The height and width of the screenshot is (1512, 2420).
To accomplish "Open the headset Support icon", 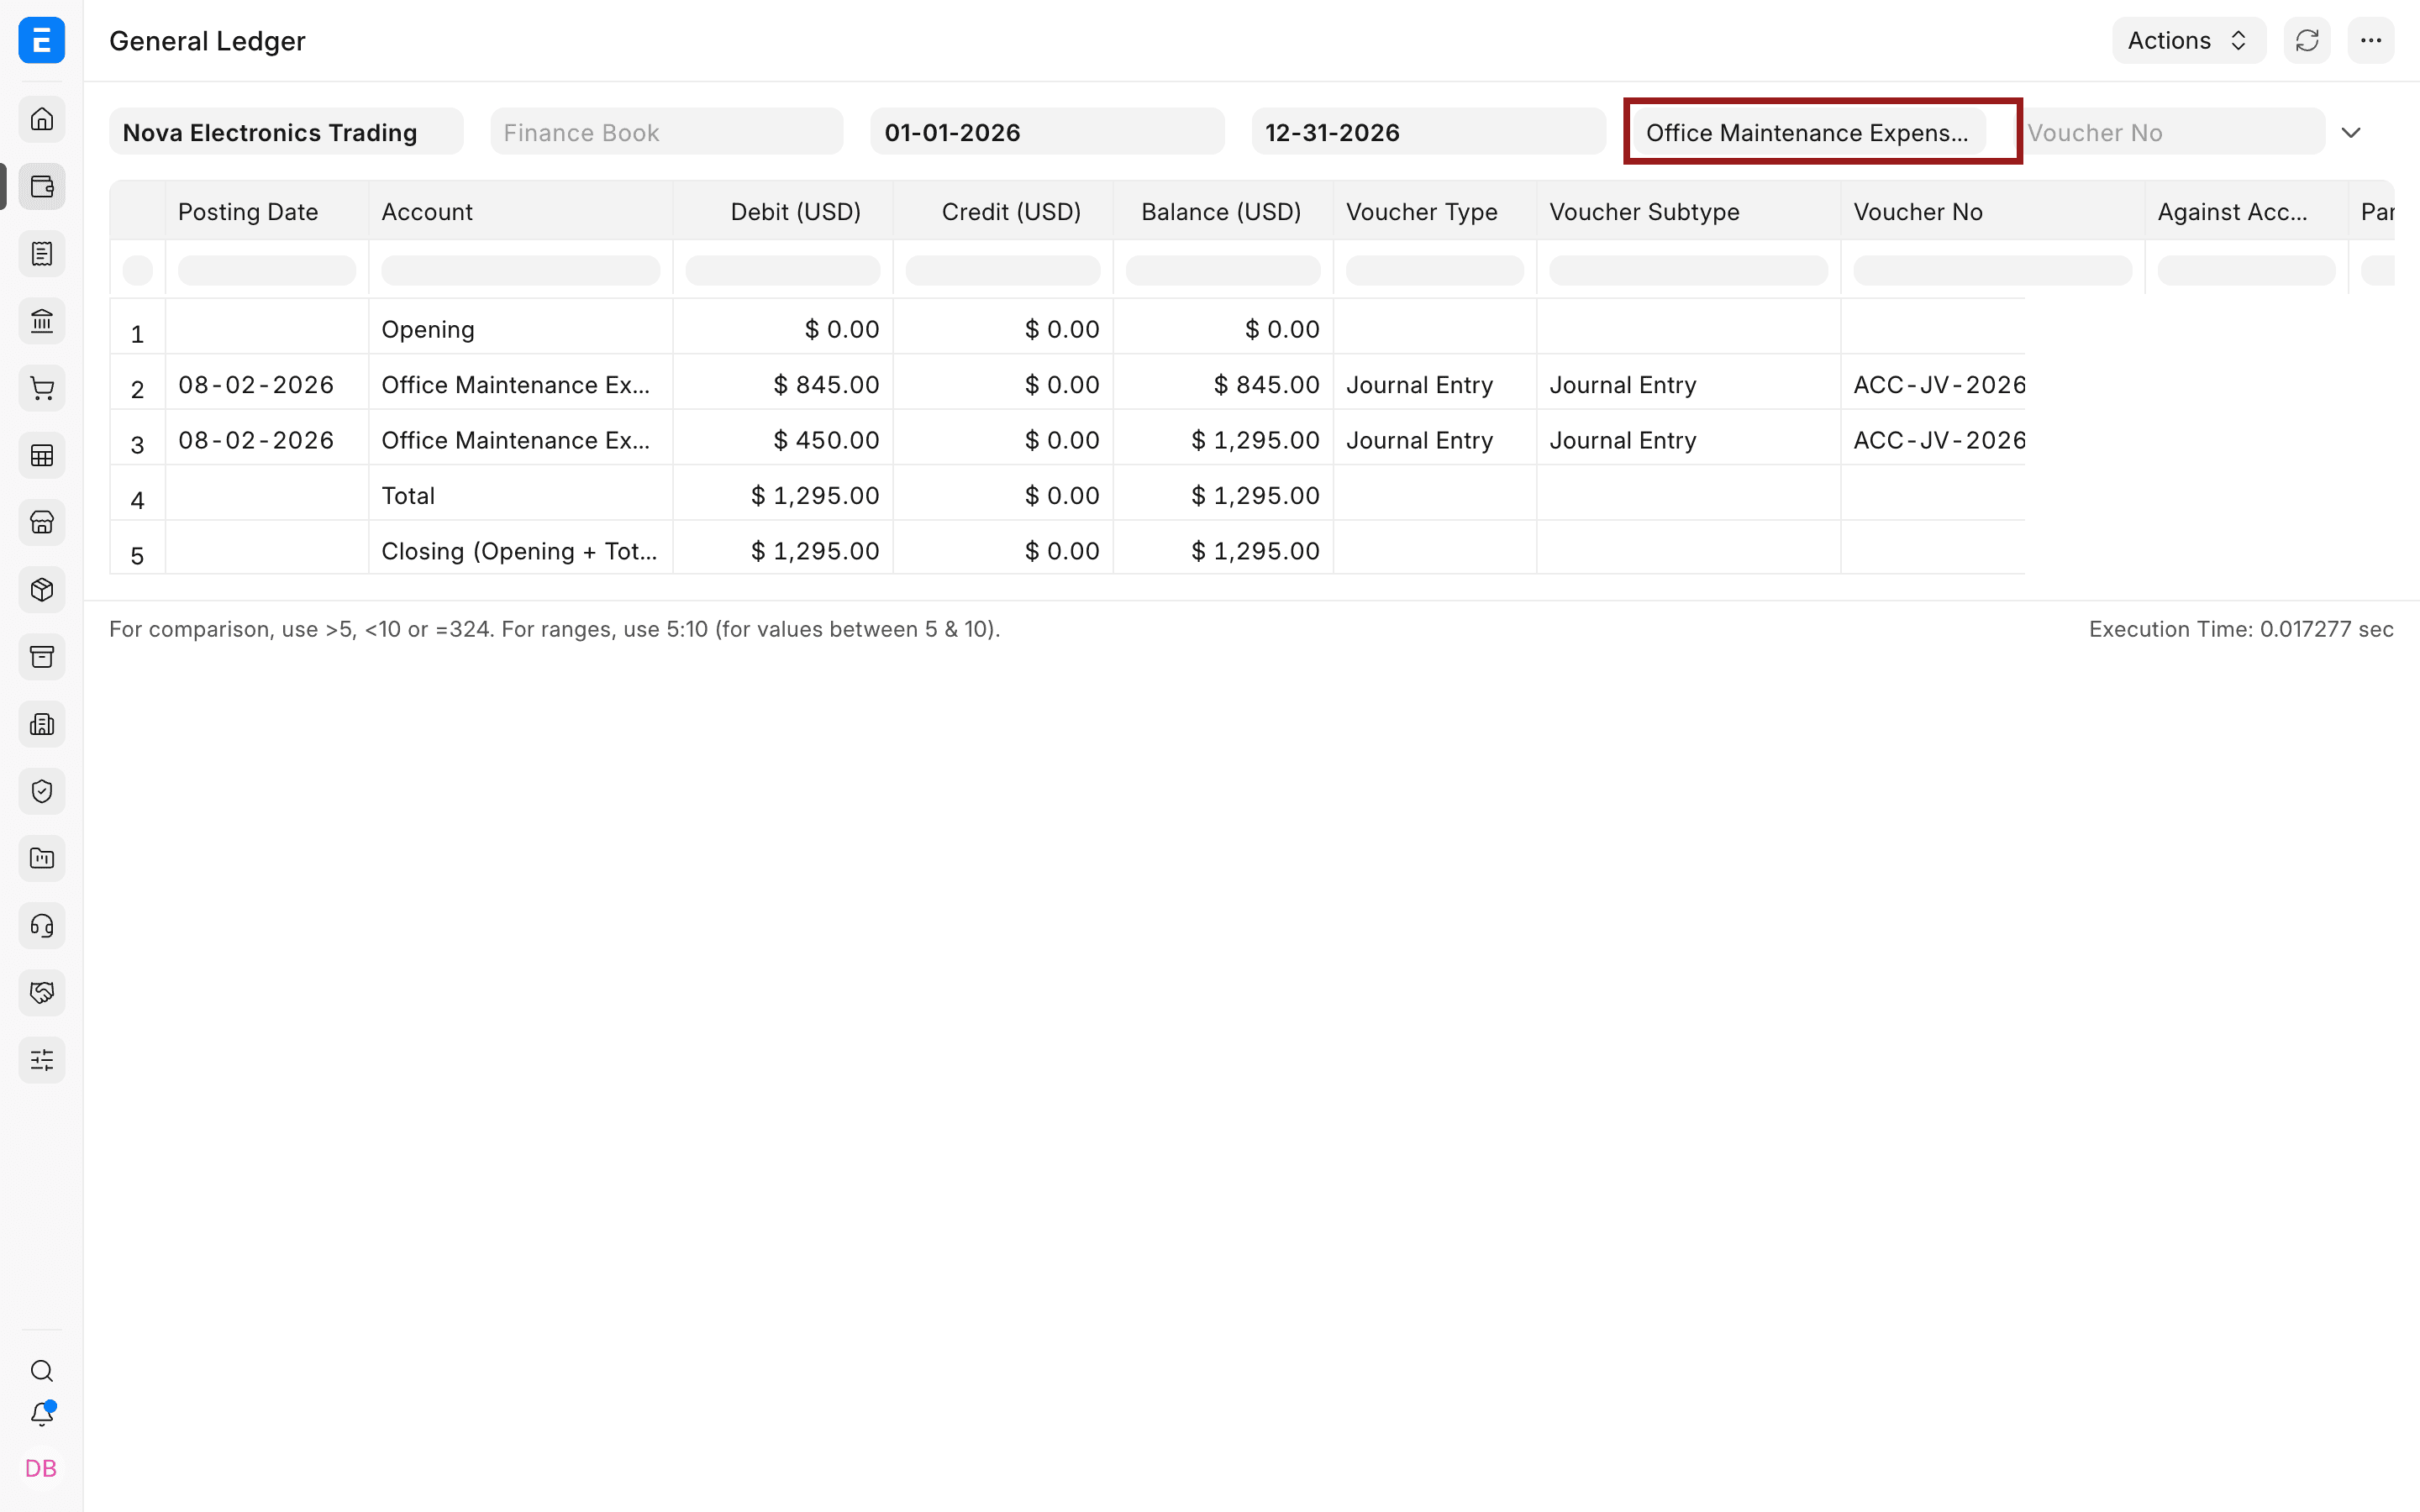I will click(42, 926).
